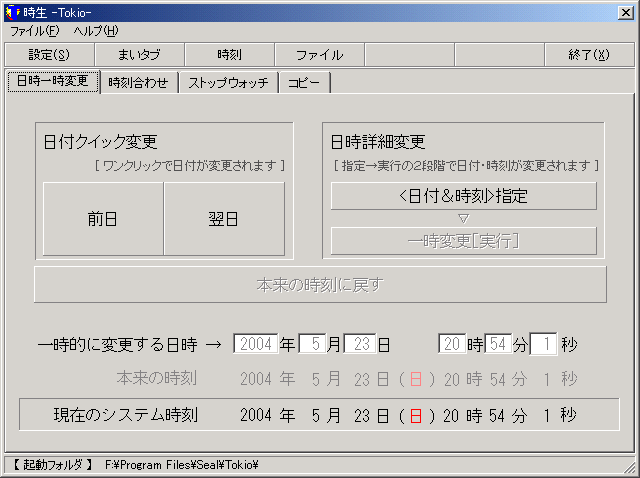Click the month input field
The height and width of the screenshot is (478, 640).
(x=312, y=344)
